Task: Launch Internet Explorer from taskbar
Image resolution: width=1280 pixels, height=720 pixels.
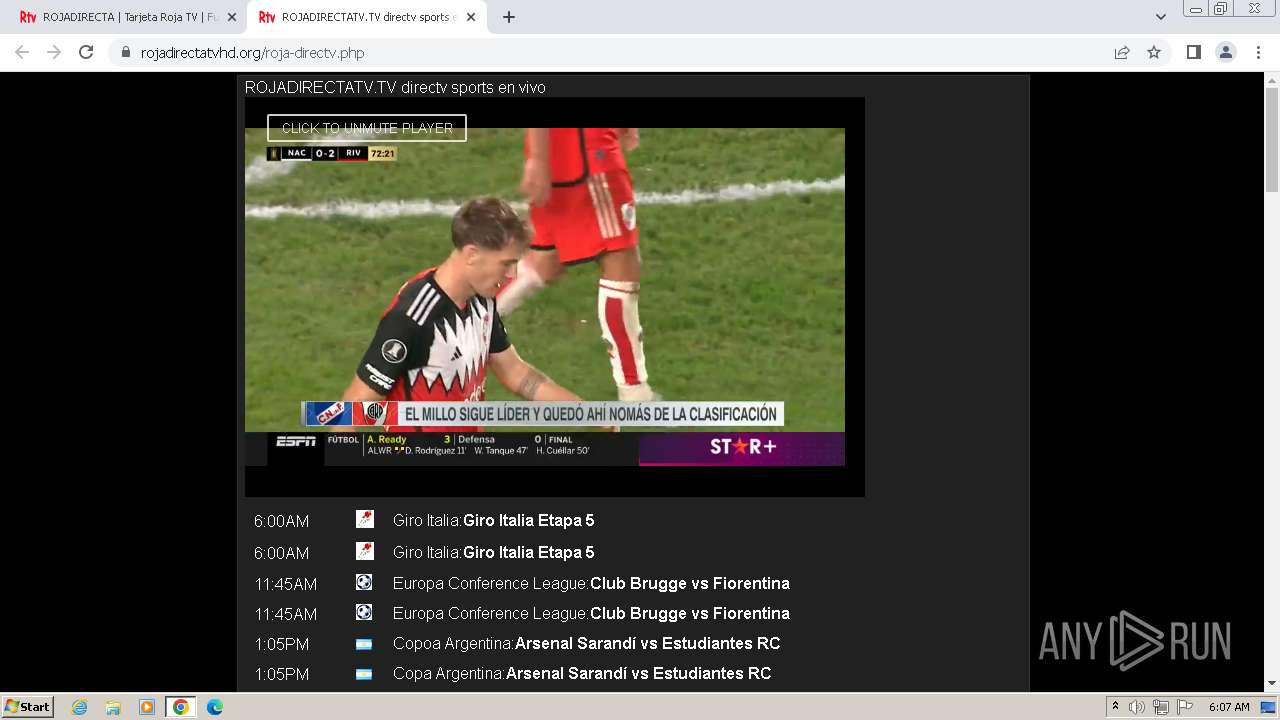Action: (80, 707)
